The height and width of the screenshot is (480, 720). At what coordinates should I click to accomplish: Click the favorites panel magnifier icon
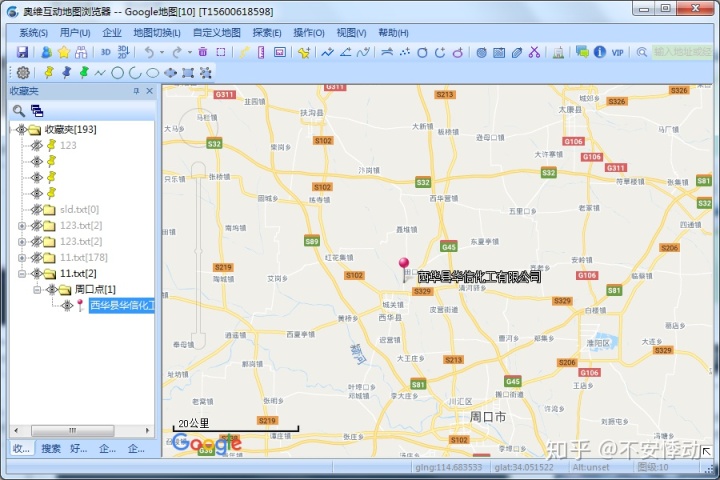pyautogui.click(x=18, y=111)
